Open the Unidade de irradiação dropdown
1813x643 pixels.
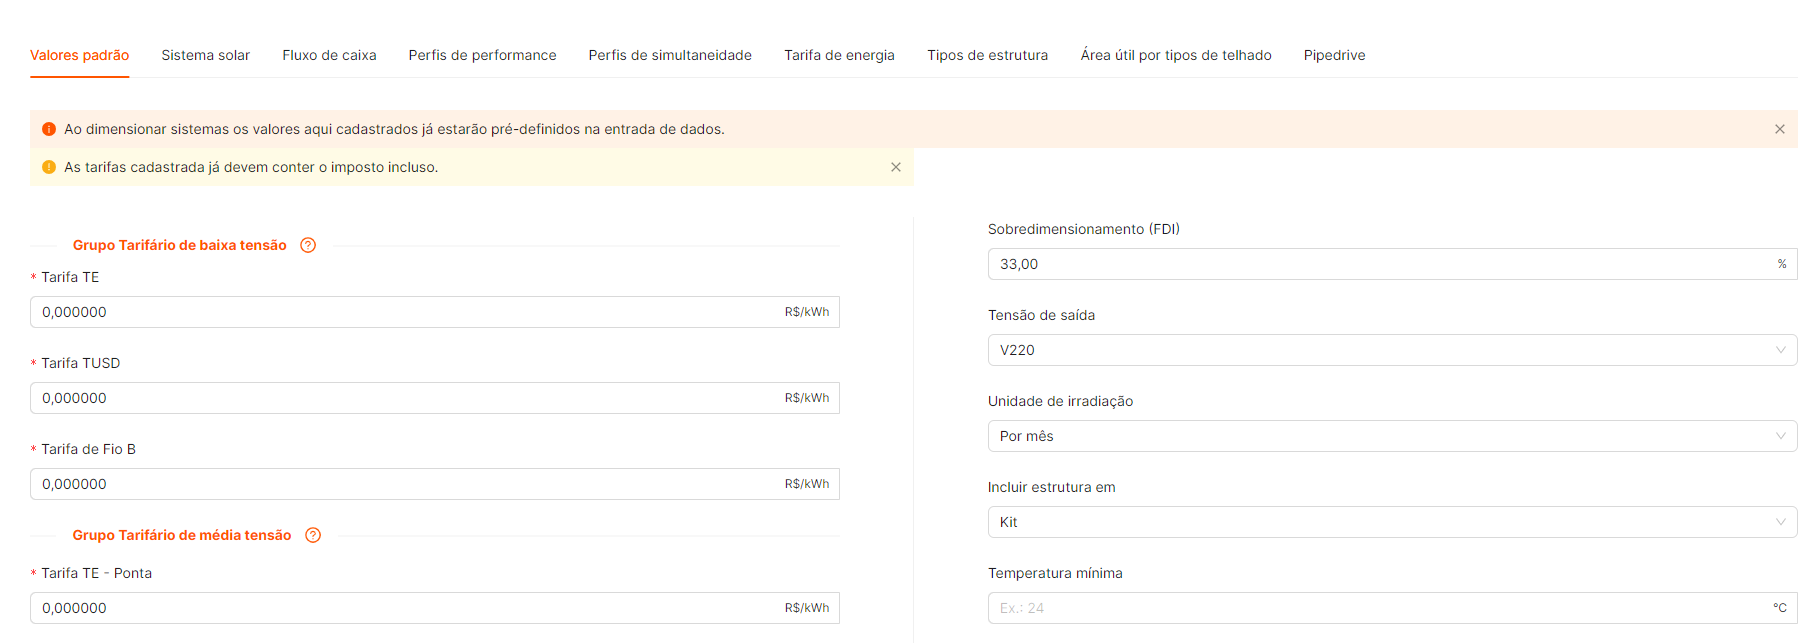(1391, 436)
